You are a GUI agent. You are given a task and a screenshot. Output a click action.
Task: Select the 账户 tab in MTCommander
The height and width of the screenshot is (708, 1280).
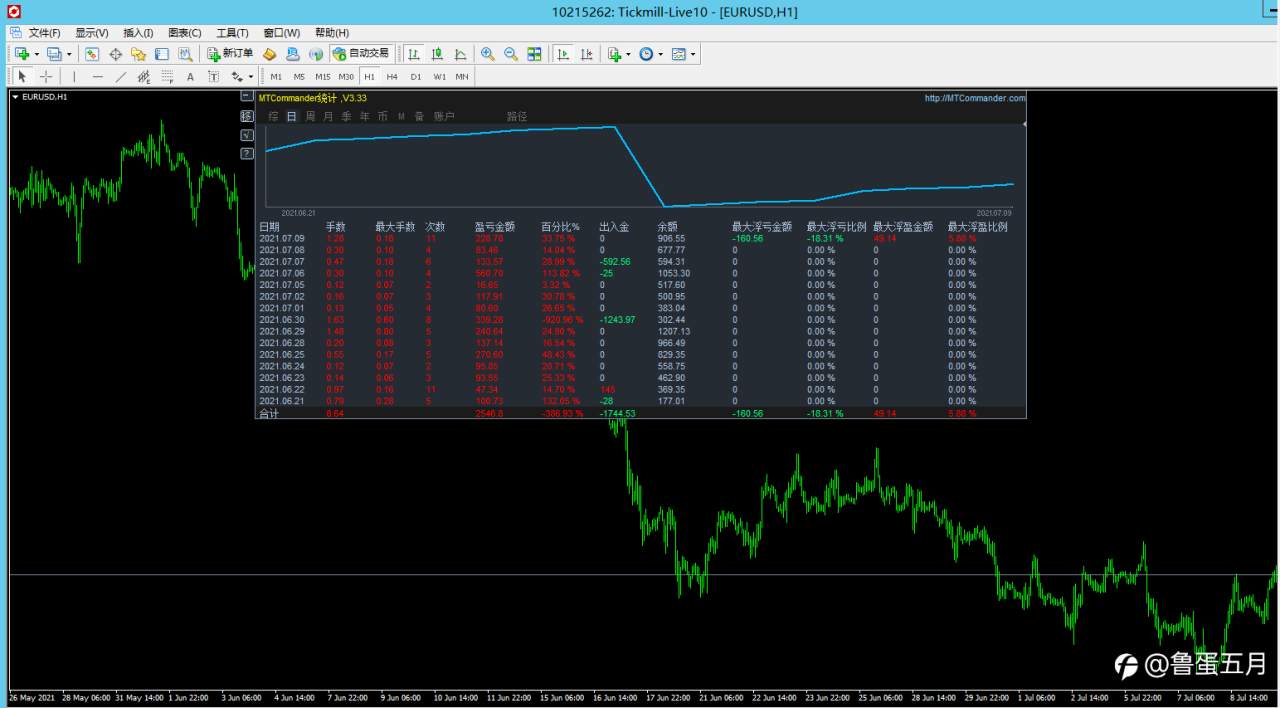coord(444,117)
